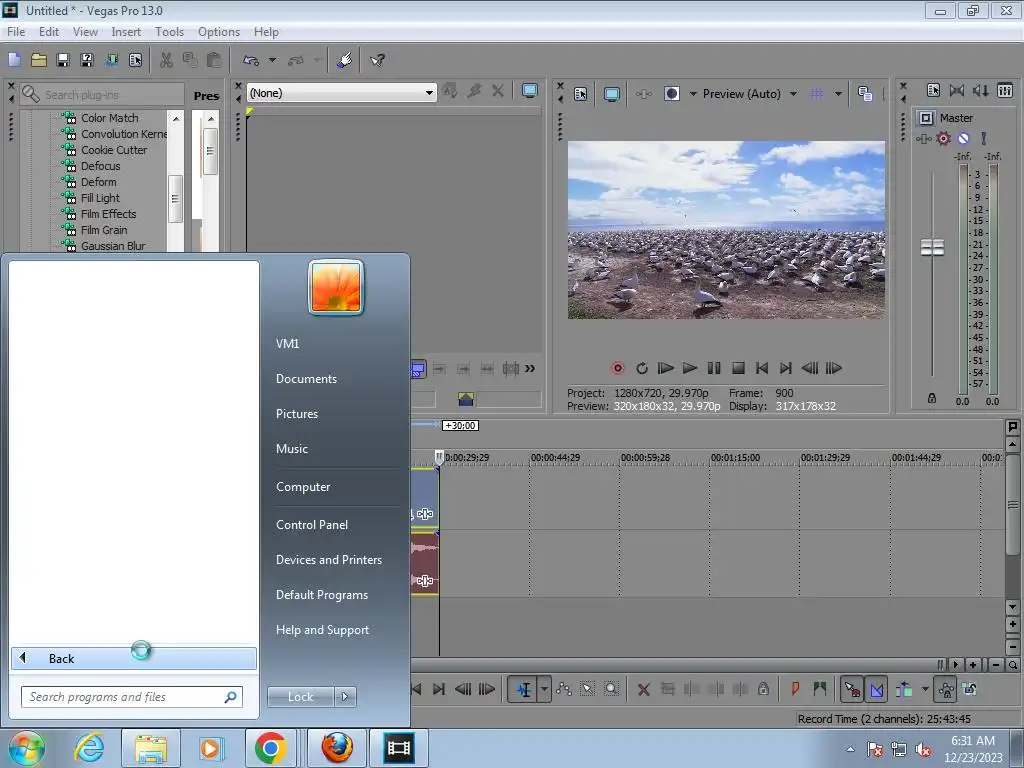Open the Auto Ripple dropdown arrow
Screen dimensions: 1024x768
[925, 689]
